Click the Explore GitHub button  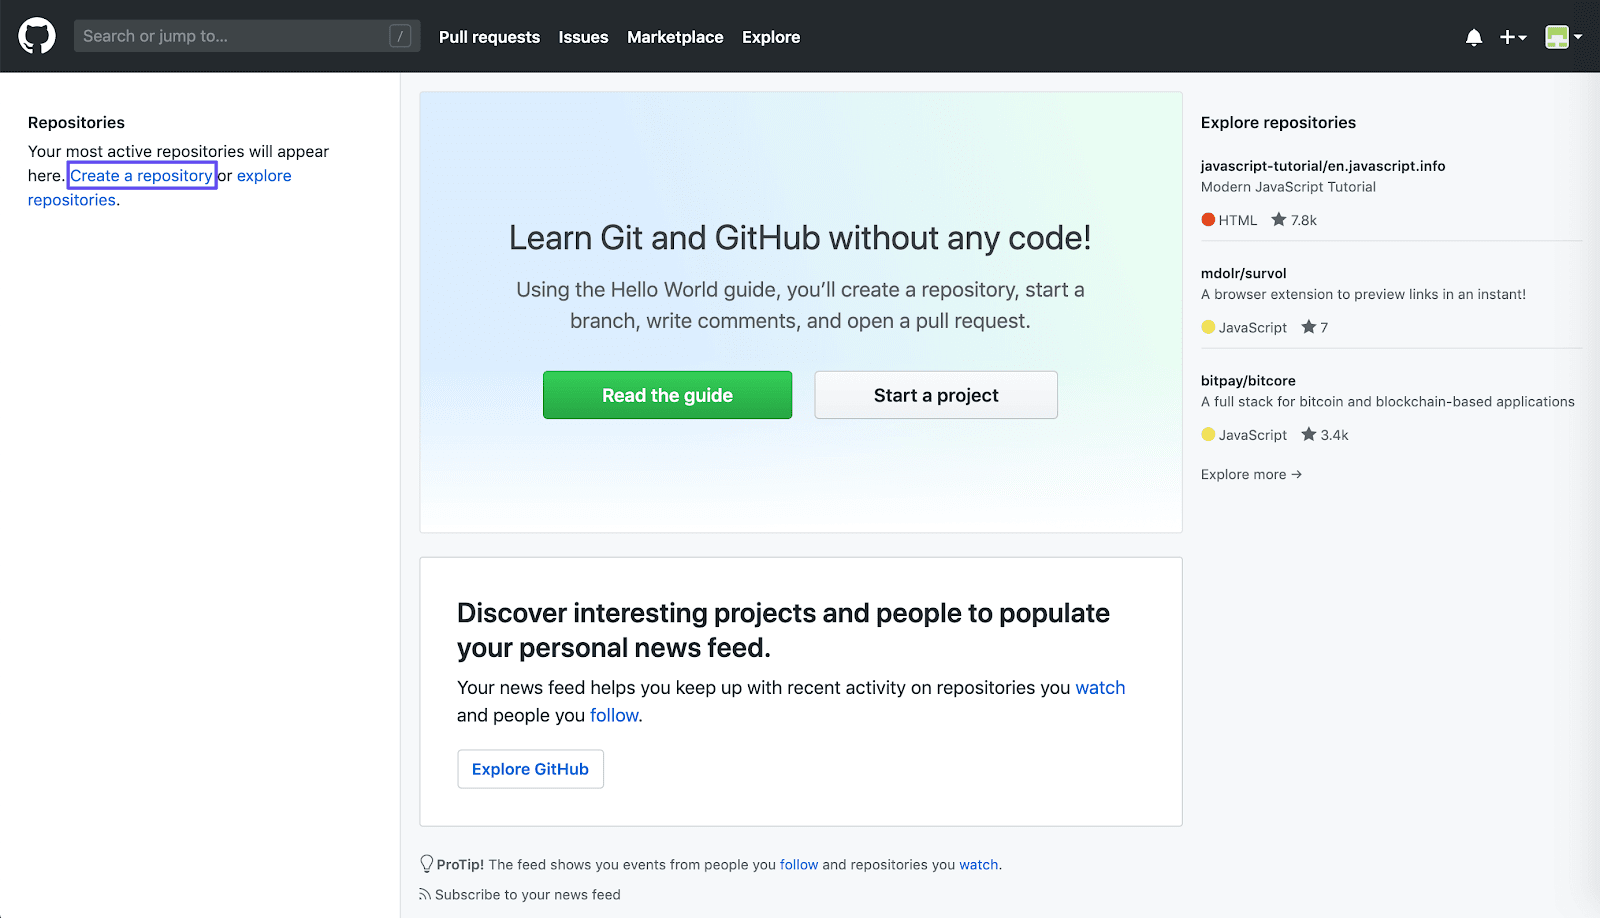[530, 768]
